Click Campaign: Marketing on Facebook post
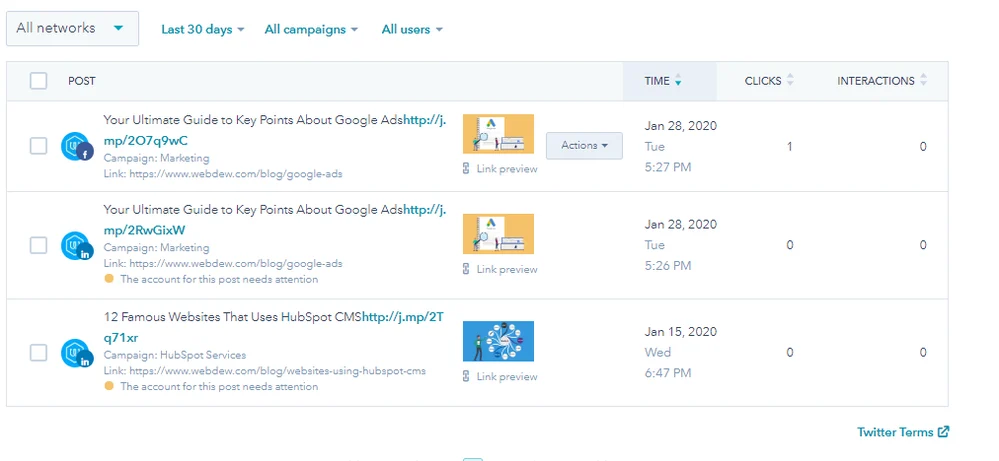The image size is (999, 461). coord(156,158)
